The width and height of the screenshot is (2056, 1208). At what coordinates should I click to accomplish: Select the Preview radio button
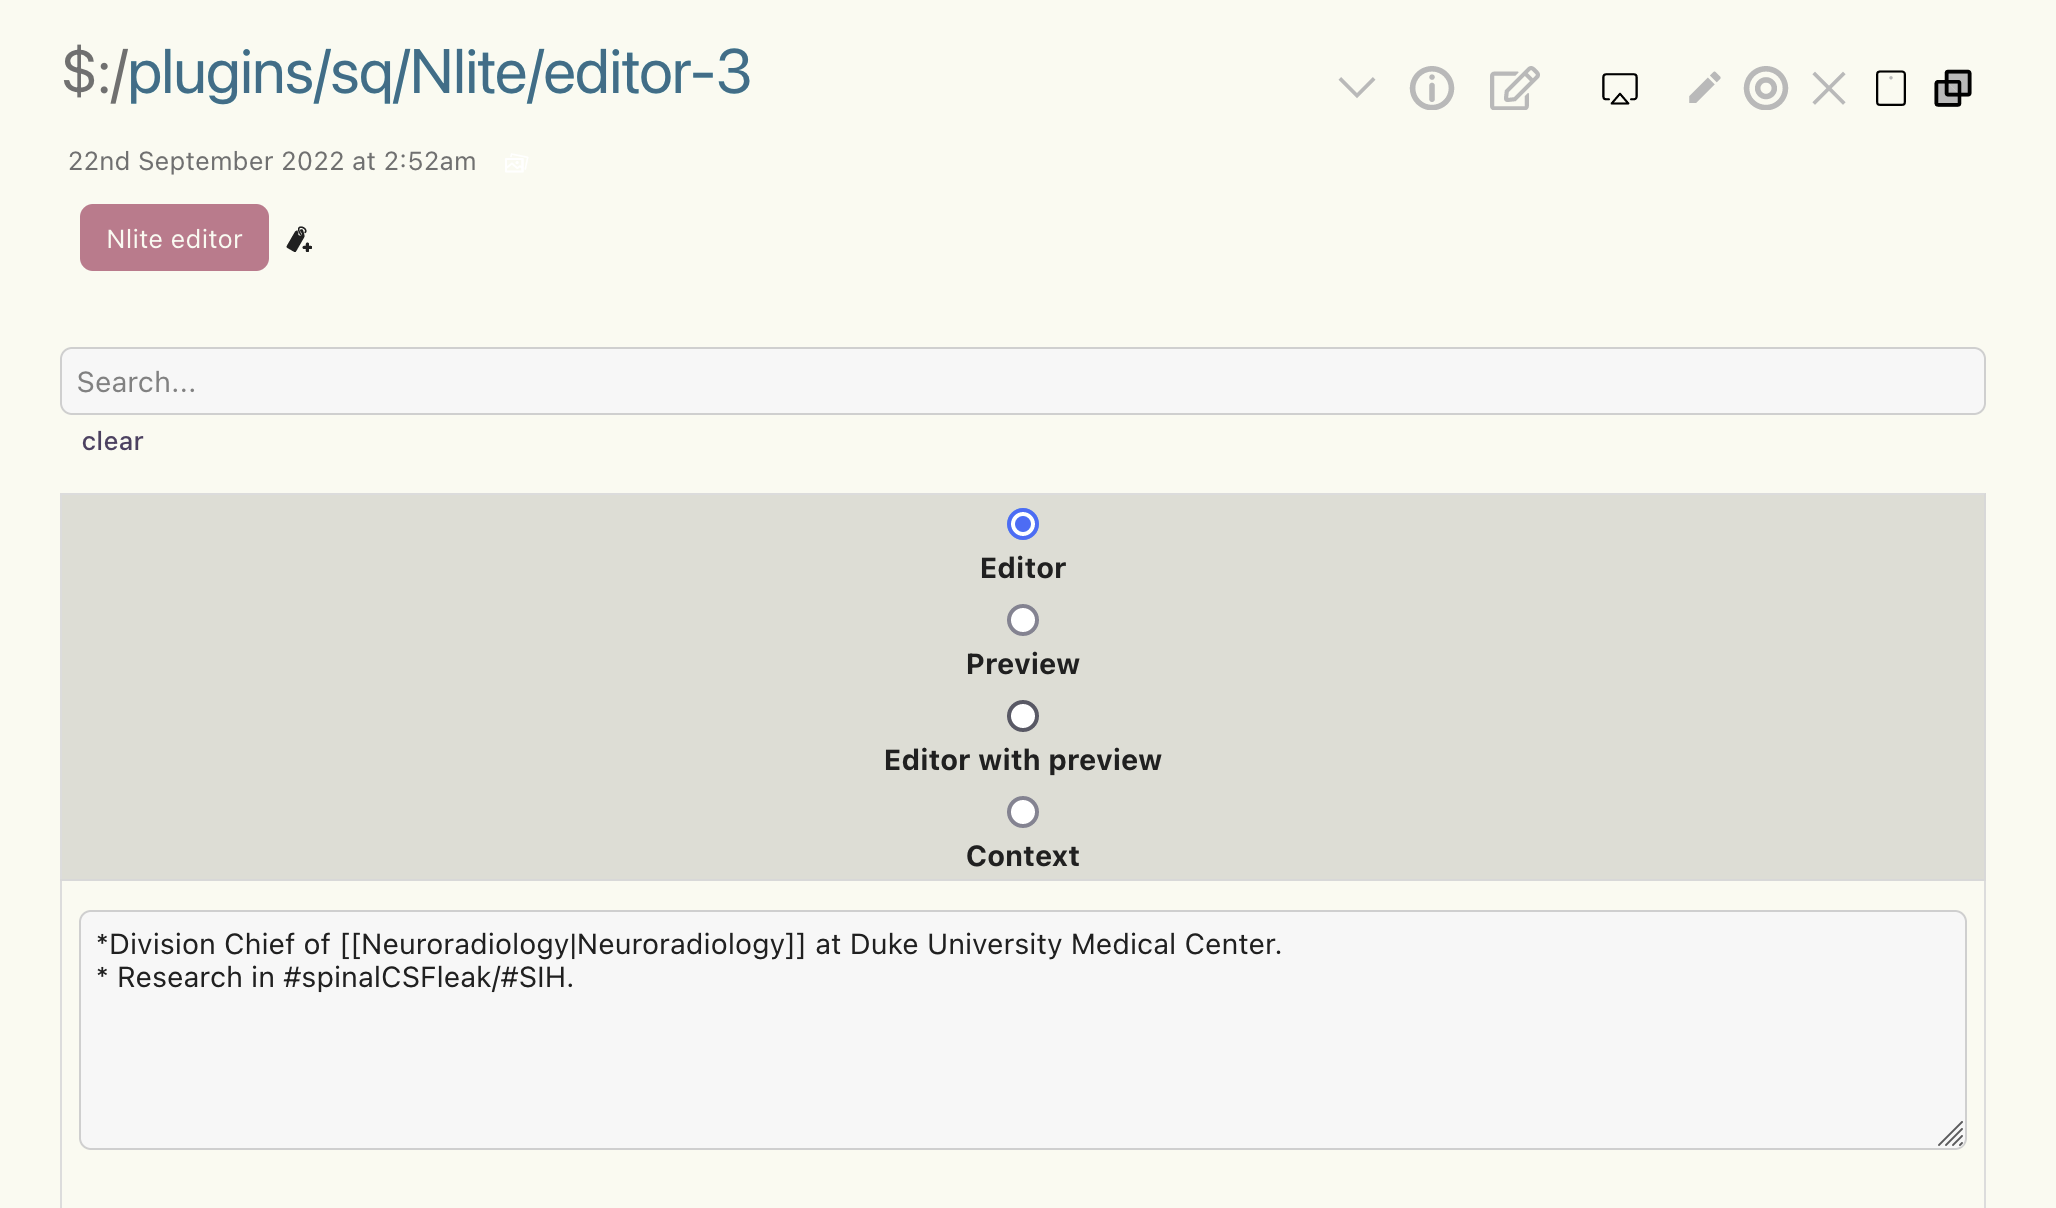point(1021,620)
